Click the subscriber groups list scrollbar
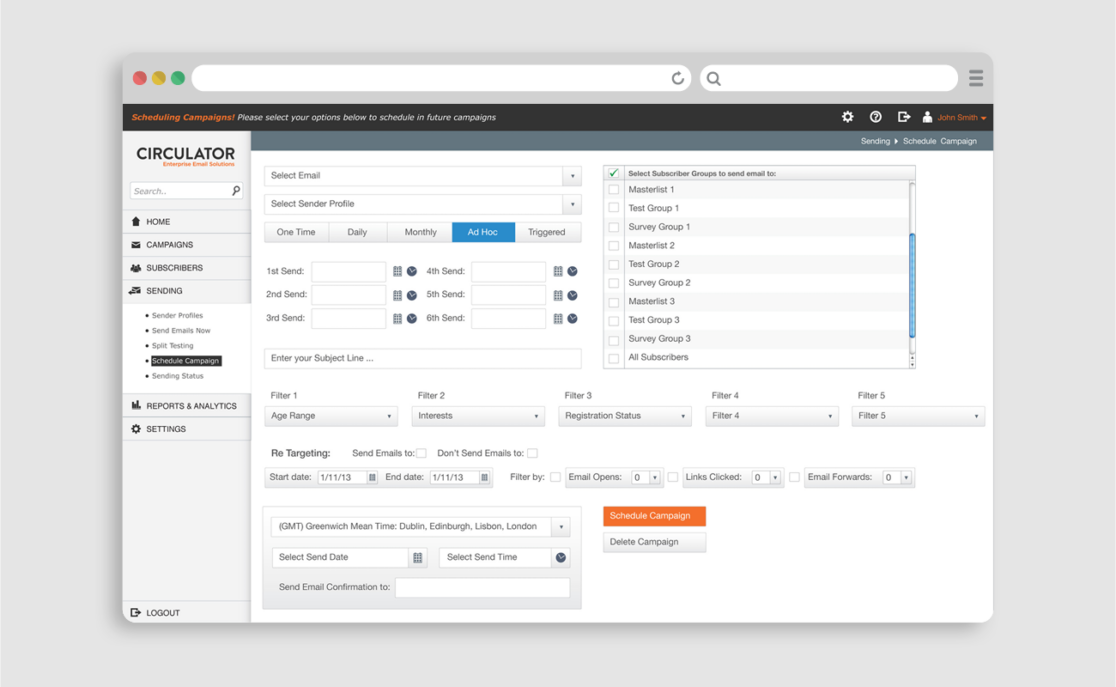1116x687 pixels. click(x=911, y=285)
